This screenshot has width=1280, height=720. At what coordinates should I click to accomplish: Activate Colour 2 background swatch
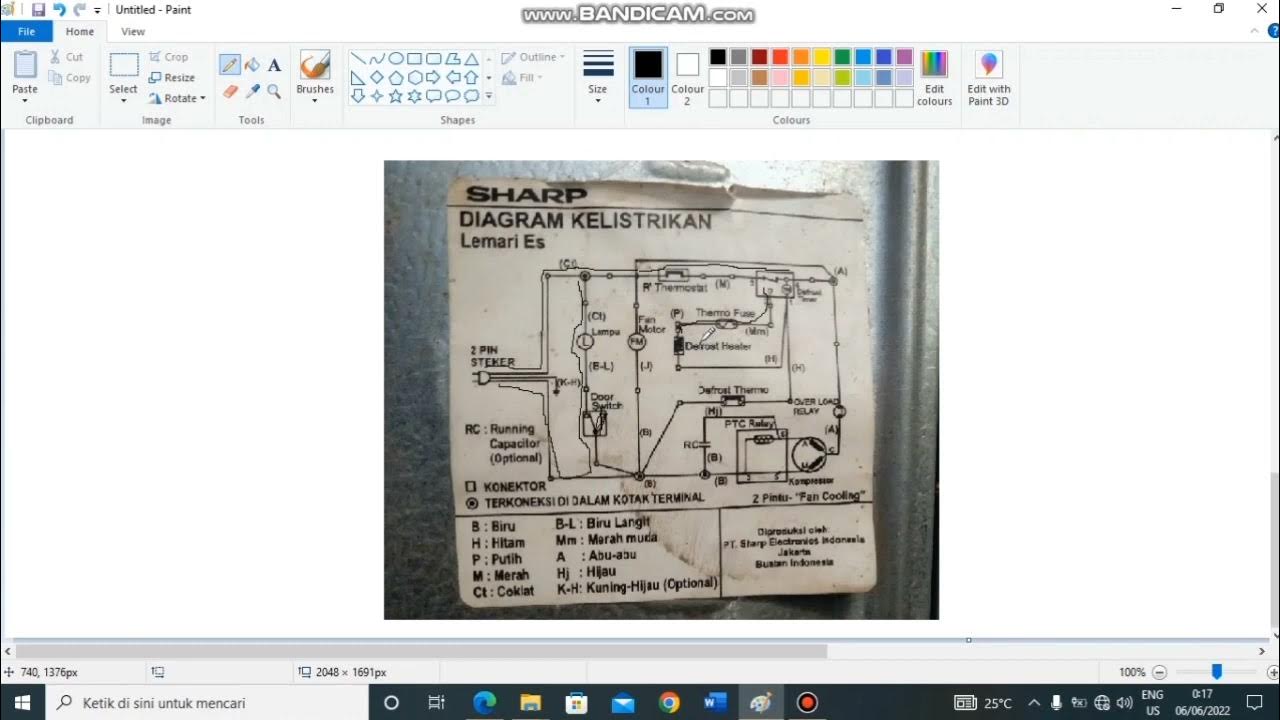[x=687, y=77]
